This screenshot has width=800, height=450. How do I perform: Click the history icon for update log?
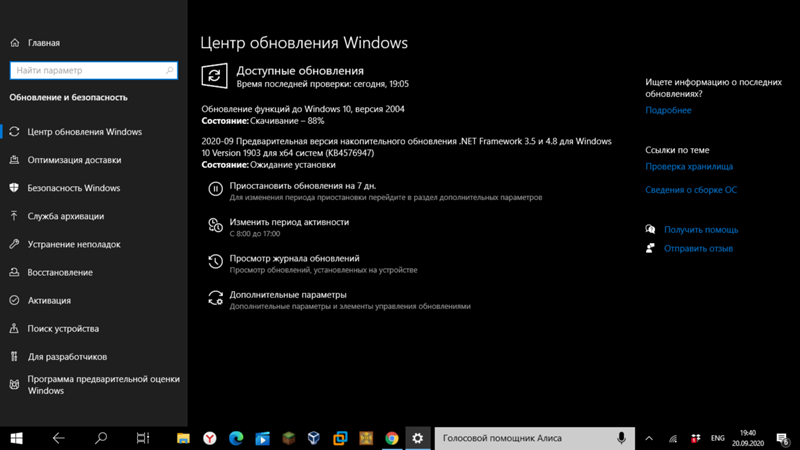point(215,261)
